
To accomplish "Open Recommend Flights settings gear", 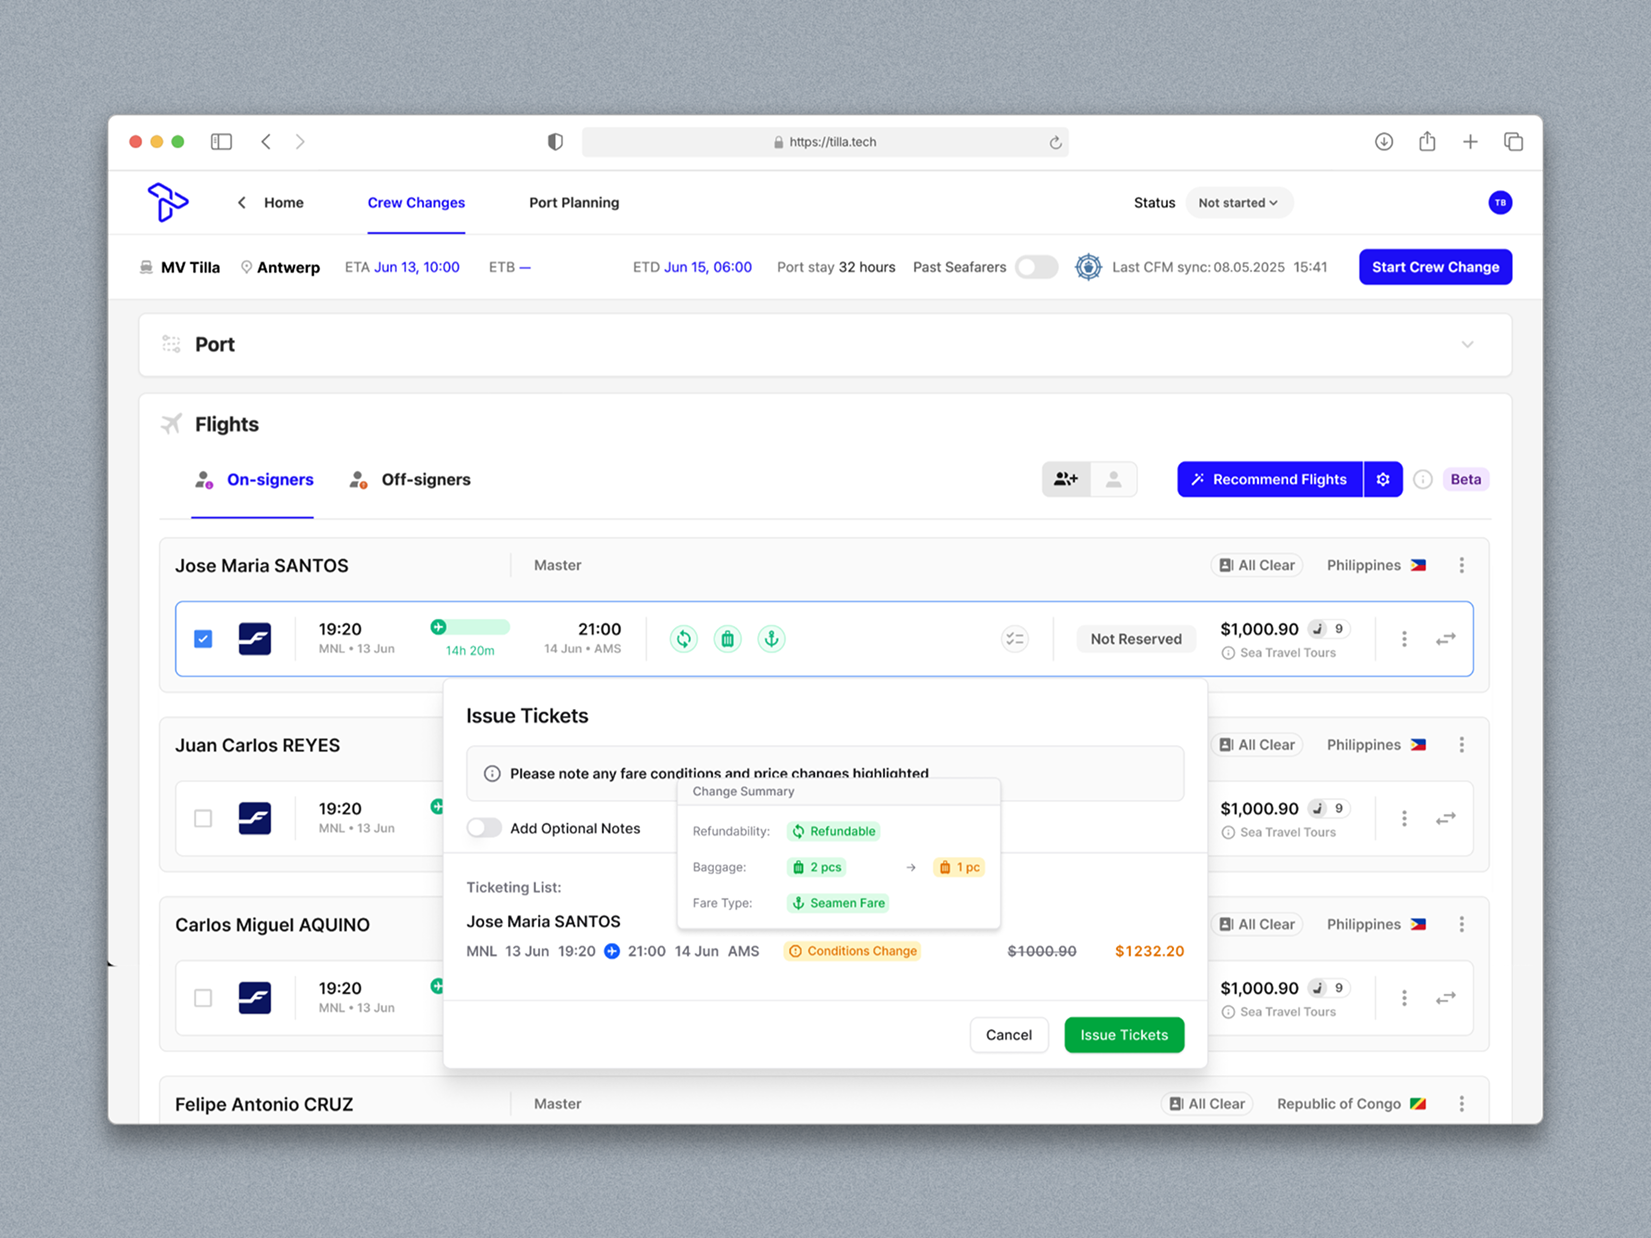I will pos(1383,479).
